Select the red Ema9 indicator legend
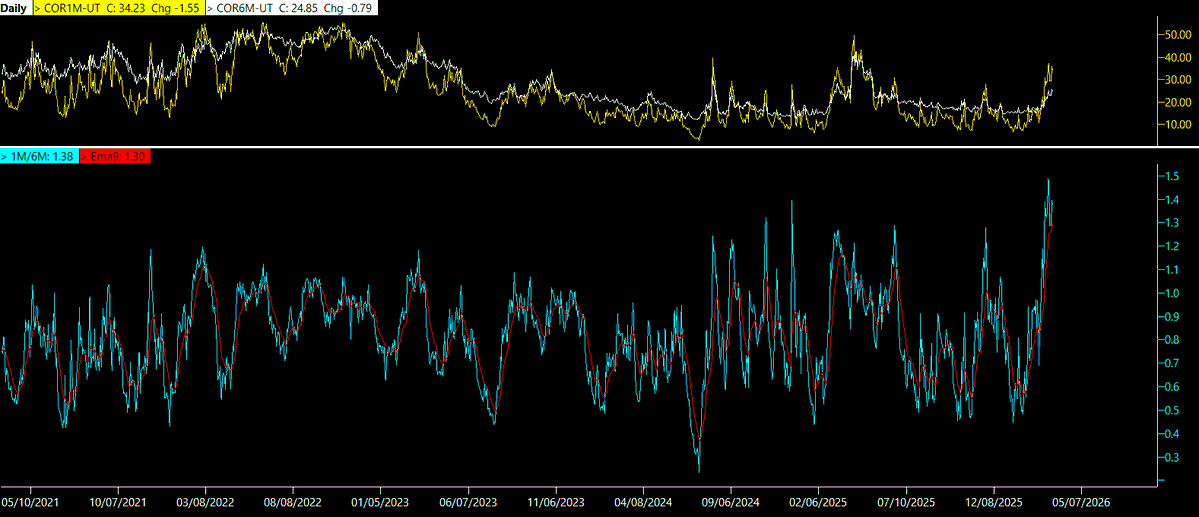The width and height of the screenshot is (1199, 517). [x=114, y=156]
